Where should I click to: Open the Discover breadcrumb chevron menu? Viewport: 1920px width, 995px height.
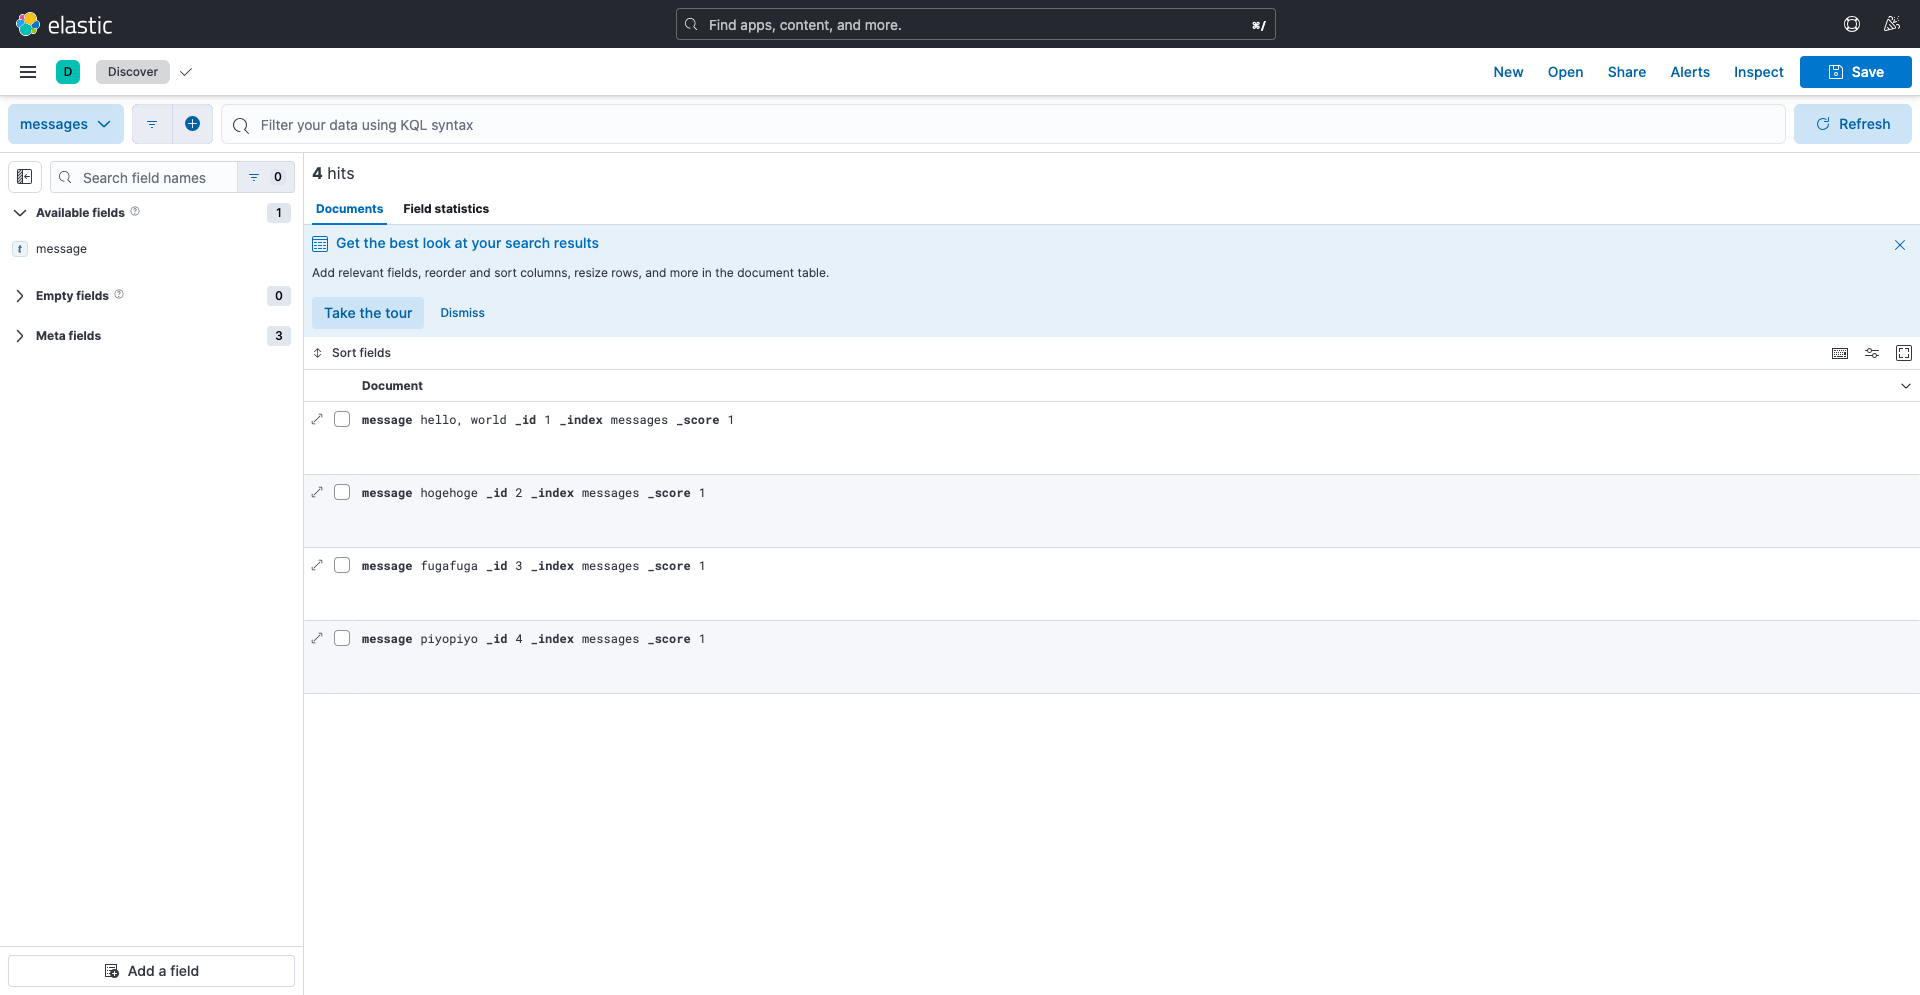[186, 72]
